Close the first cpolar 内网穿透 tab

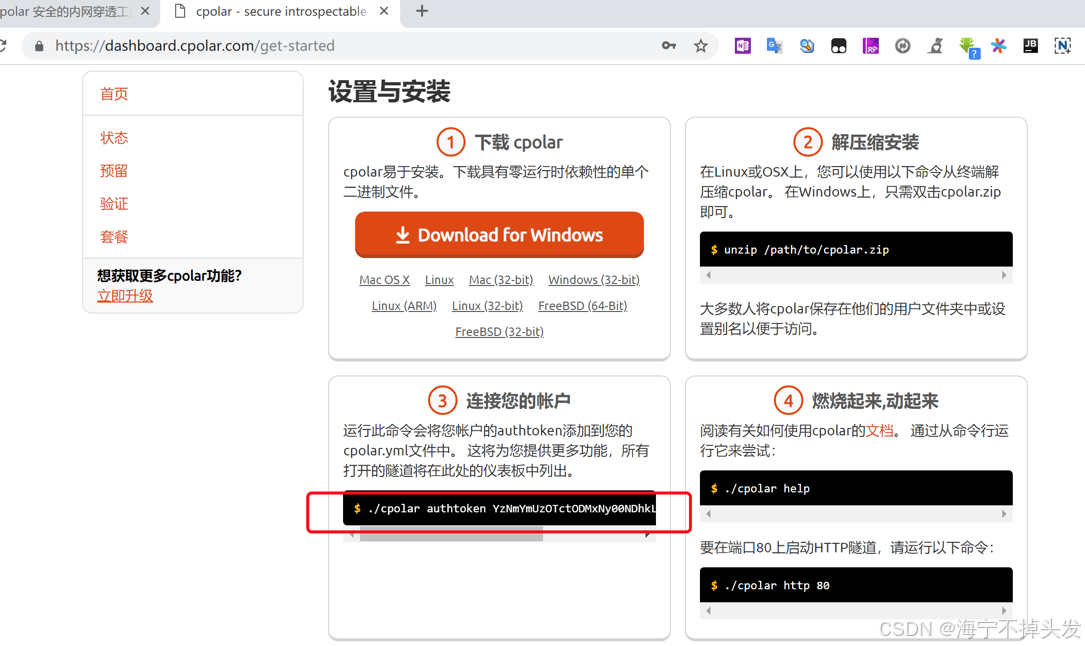click(145, 11)
